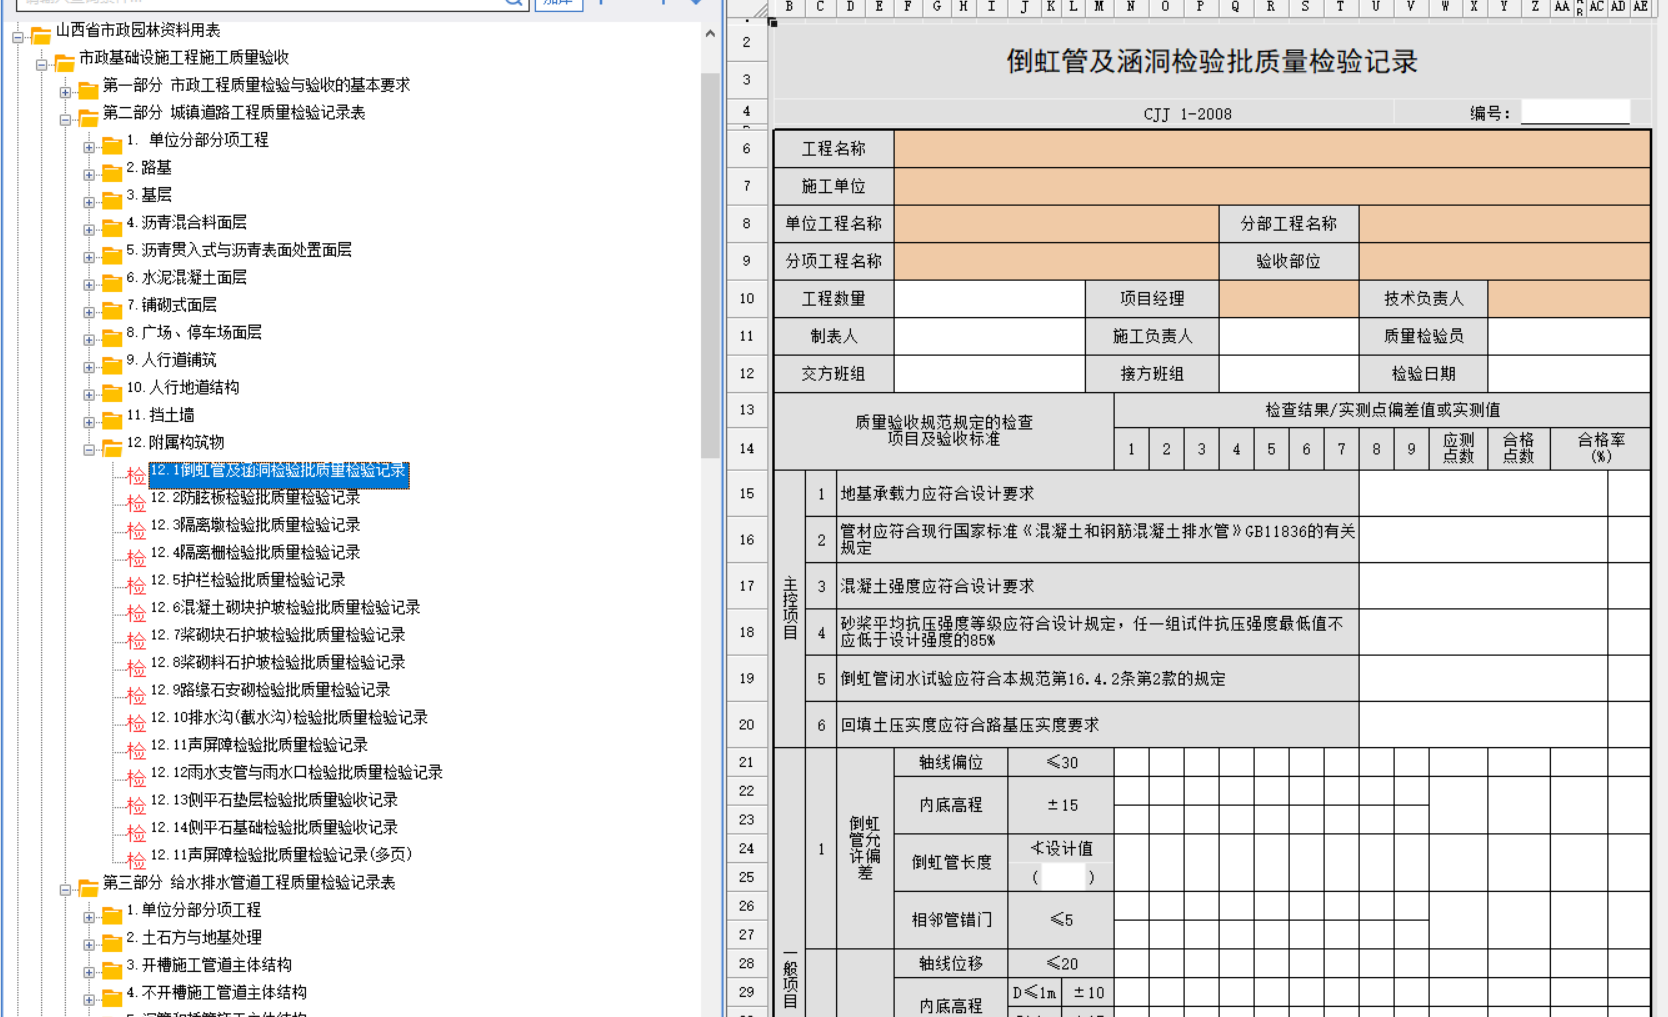
Task: Expand the 3.开槽施工管道主体结构 folder
Action: point(90,972)
